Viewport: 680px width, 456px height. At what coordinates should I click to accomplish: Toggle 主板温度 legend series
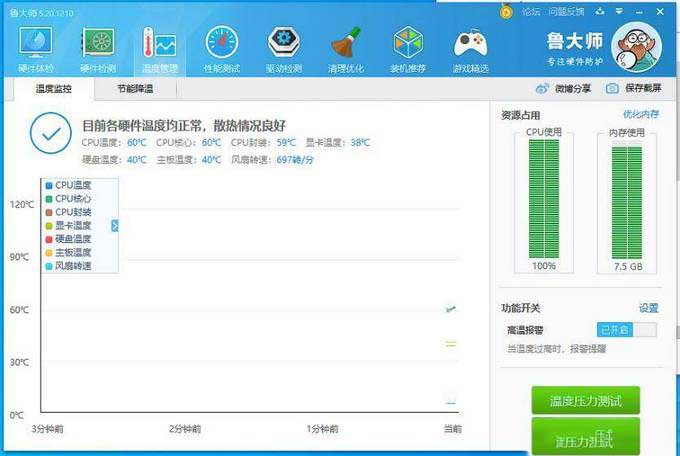pyautogui.click(x=68, y=253)
